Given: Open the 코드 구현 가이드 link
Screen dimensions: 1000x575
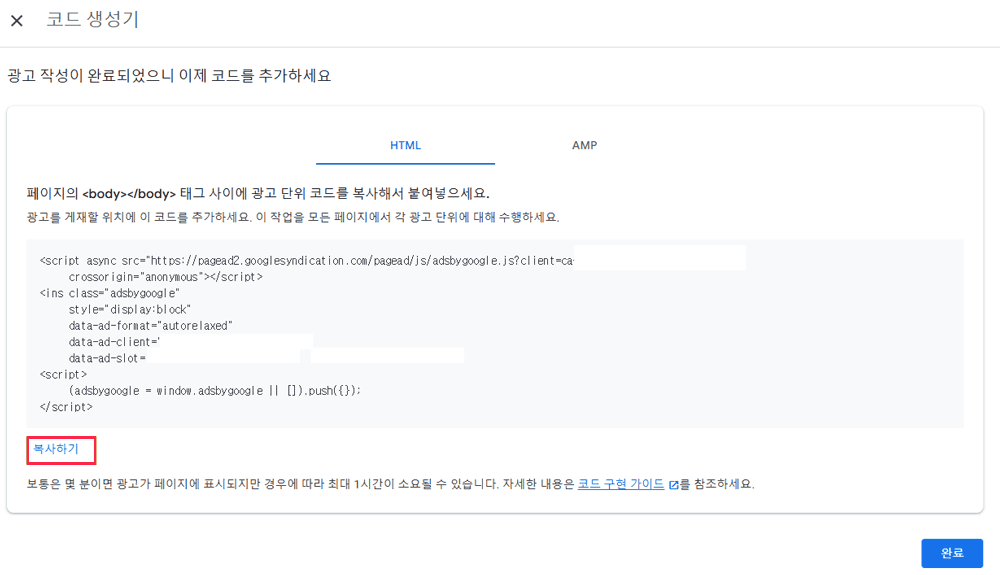Looking at the screenshot, I should coord(621,484).
